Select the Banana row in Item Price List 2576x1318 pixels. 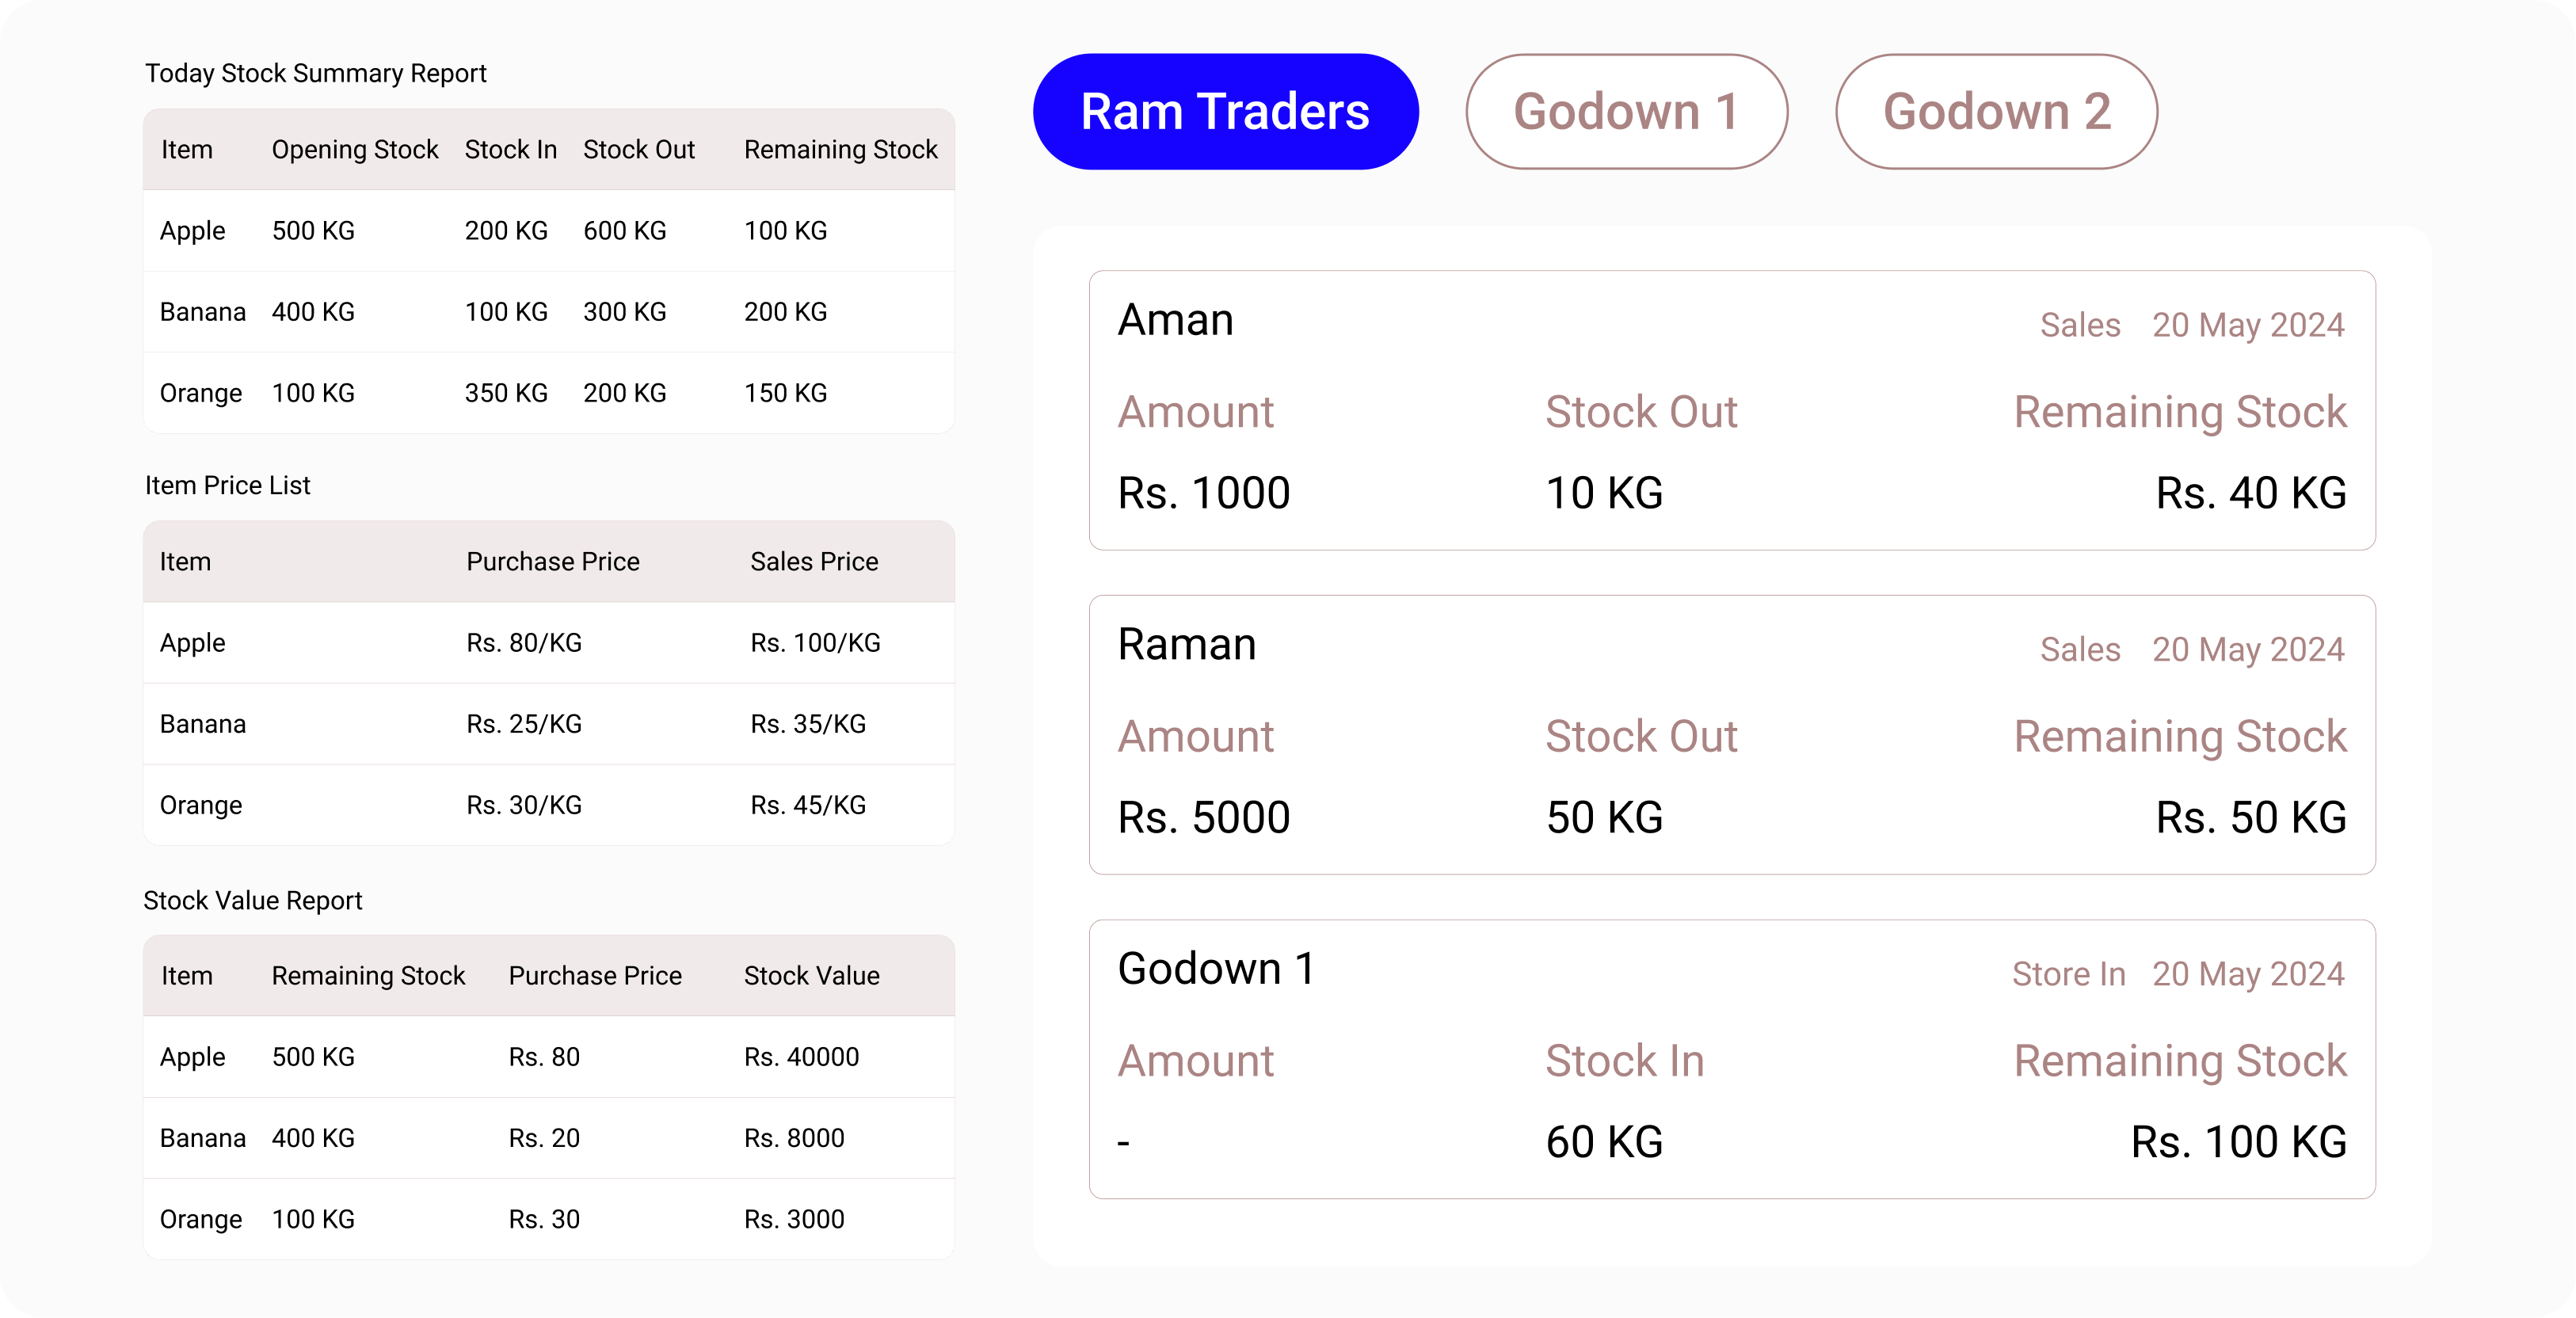pyautogui.click(x=548, y=724)
